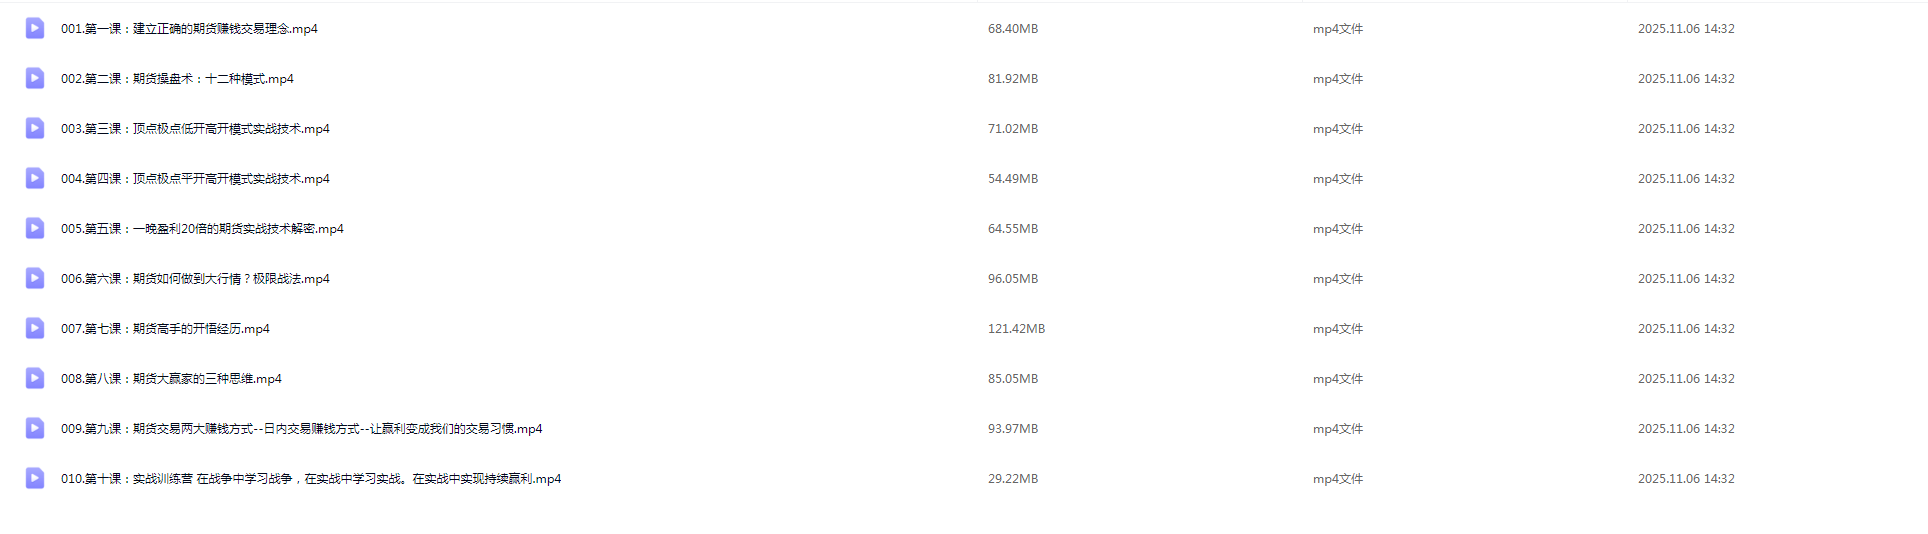Viewport: 1928px width, 534px height.
Task: Select the play icon for file 003
Action: 35,128
